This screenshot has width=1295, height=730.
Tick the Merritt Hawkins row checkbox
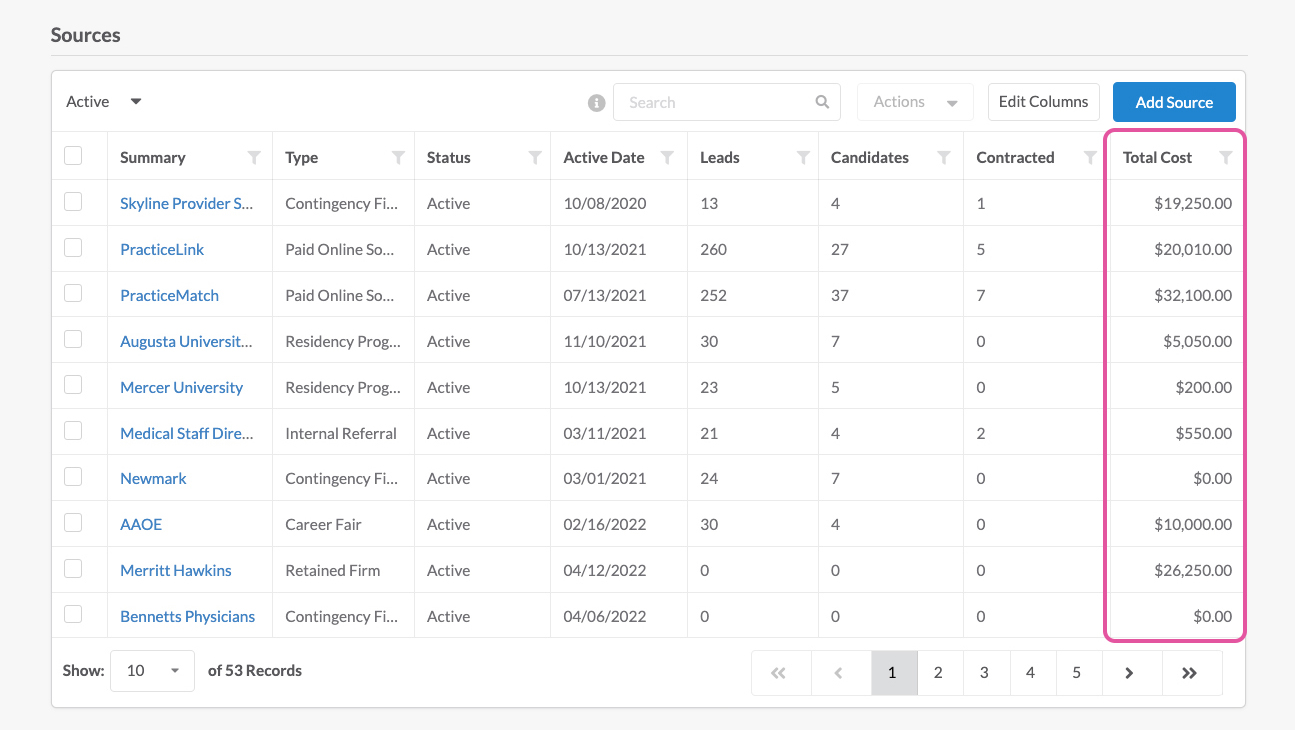(x=73, y=569)
